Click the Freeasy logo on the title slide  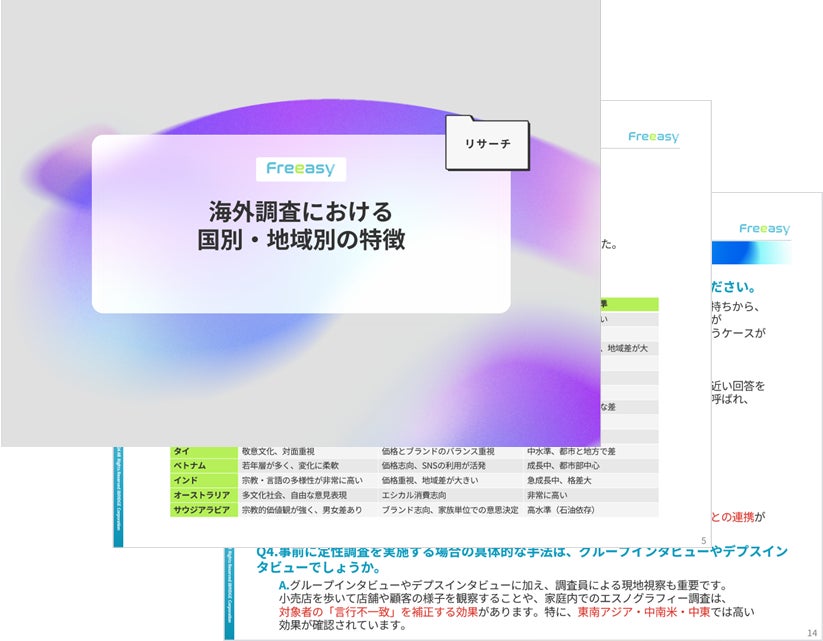point(301,169)
